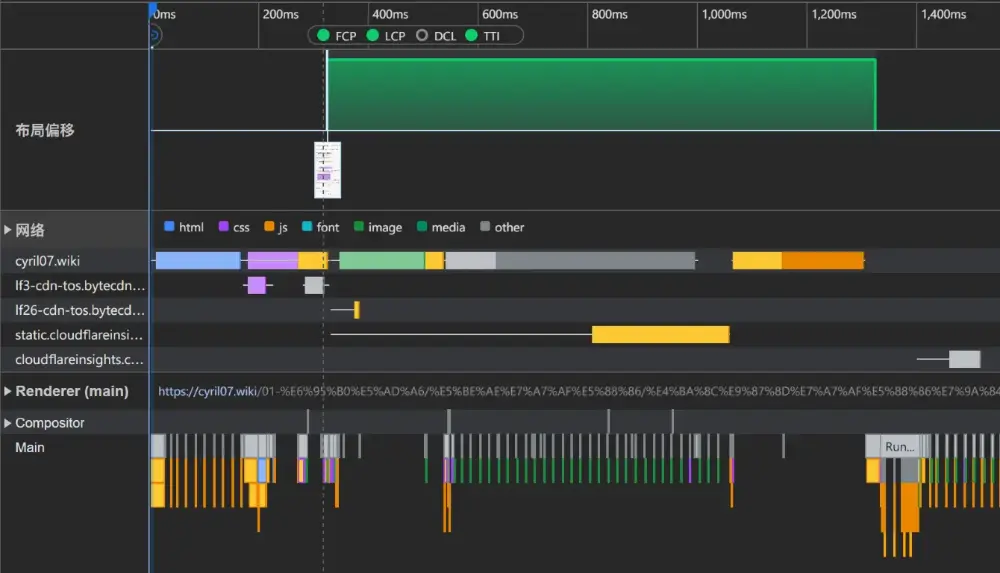Click the circular icon below 0ms
The height and width of the screenshot is (573, 1000).
tap(154, 35)
